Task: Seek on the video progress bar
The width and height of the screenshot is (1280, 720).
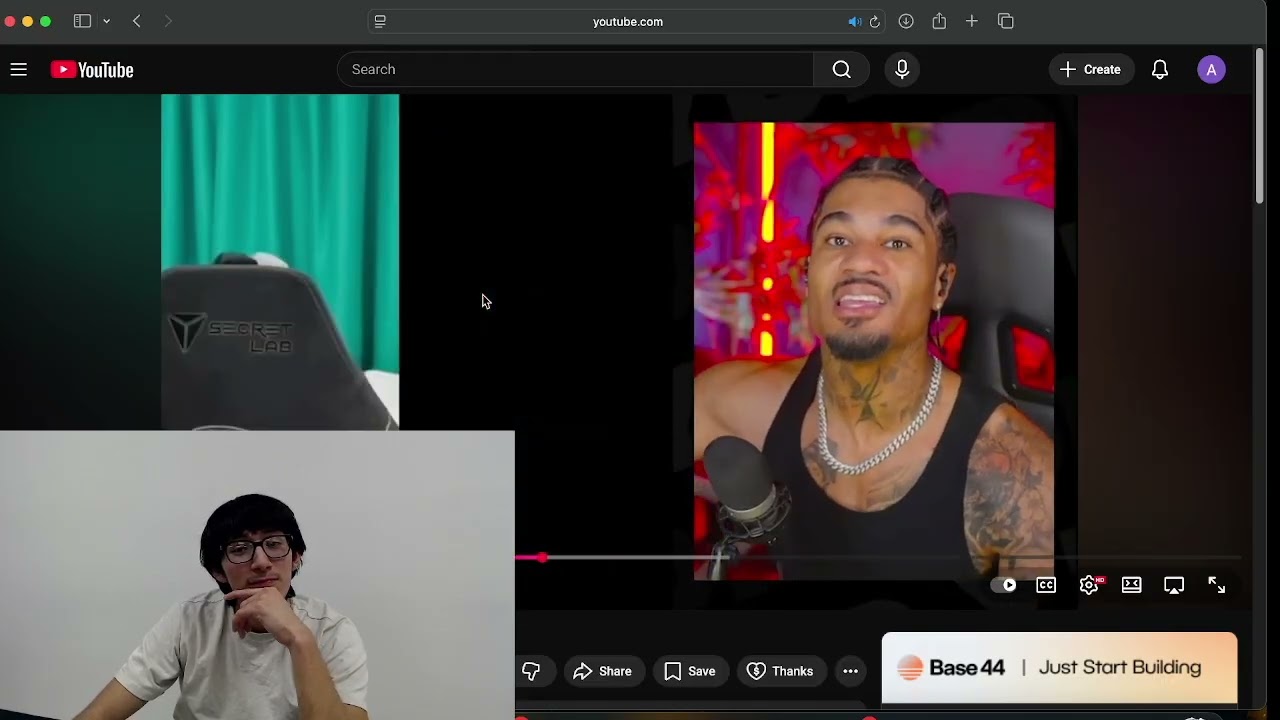Action: point(878,557)
